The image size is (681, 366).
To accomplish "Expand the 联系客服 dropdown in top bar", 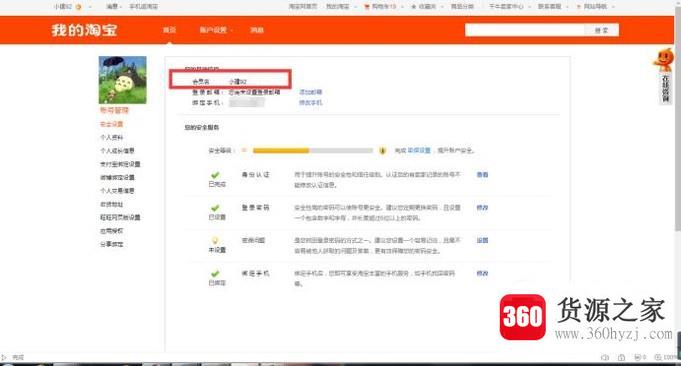I will [x=553, y=7].
